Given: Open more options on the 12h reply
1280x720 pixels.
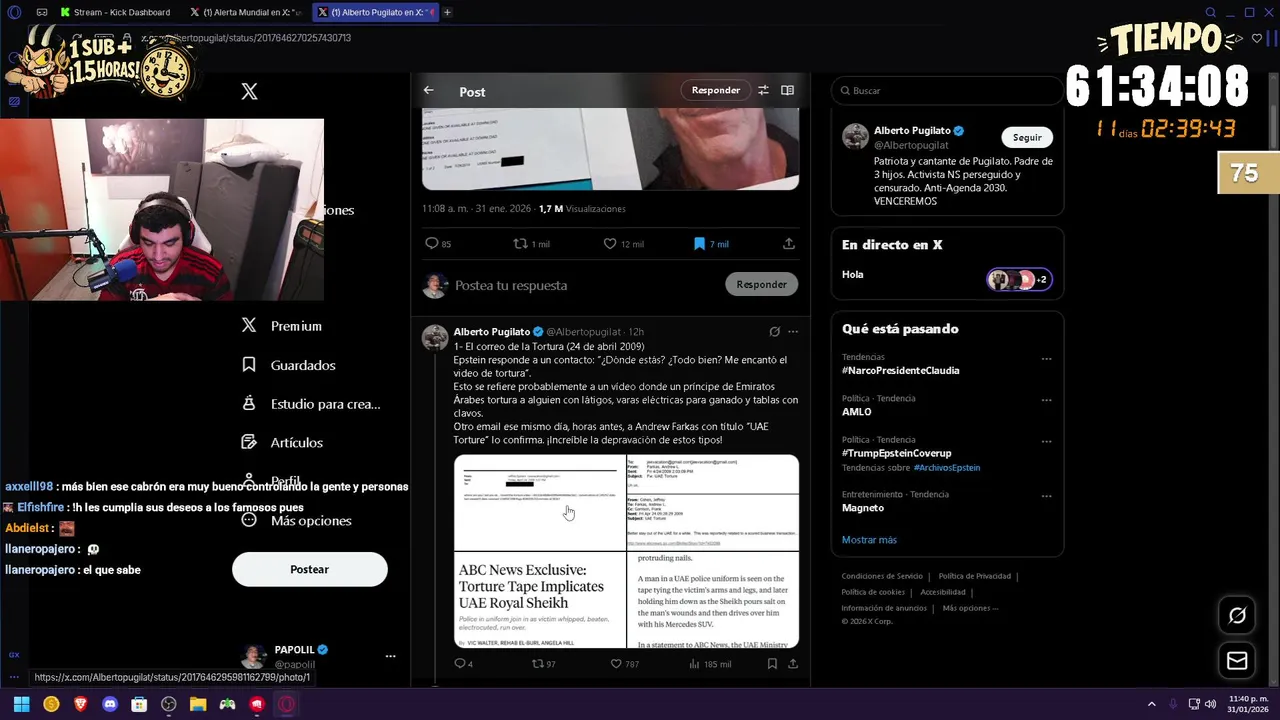Looking at the screenshot, I should pos(793,331).
